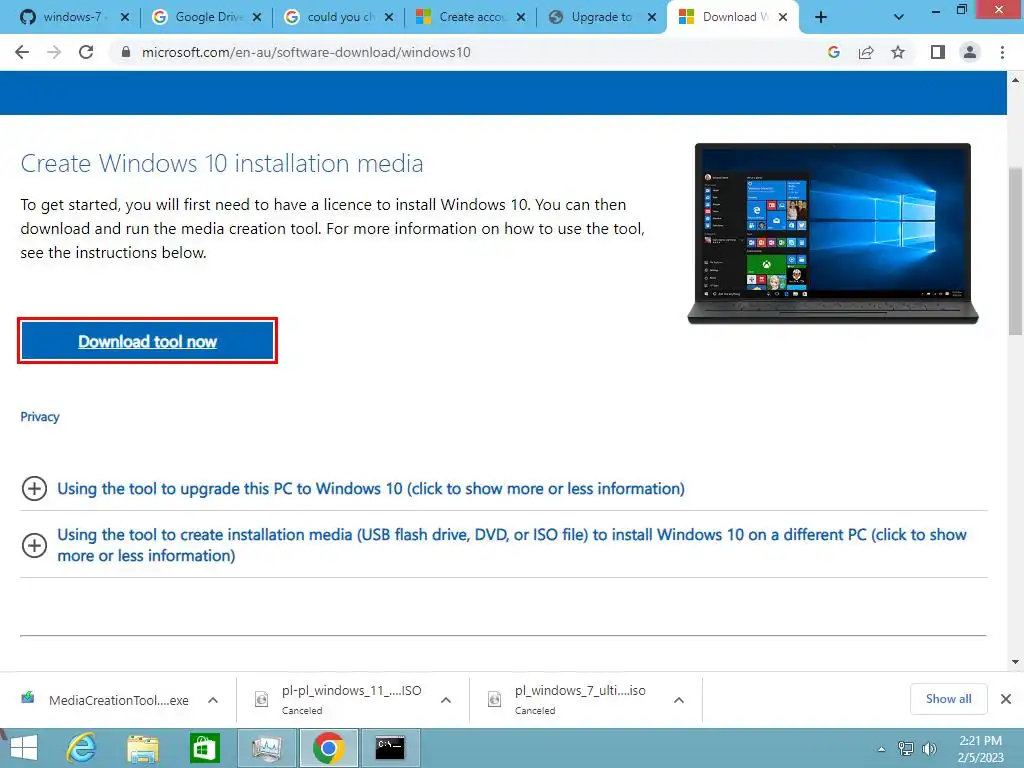Click the scrollbar down arrow
Viewport: 1024px width, 768px height.
click(x=1016, y=662)
